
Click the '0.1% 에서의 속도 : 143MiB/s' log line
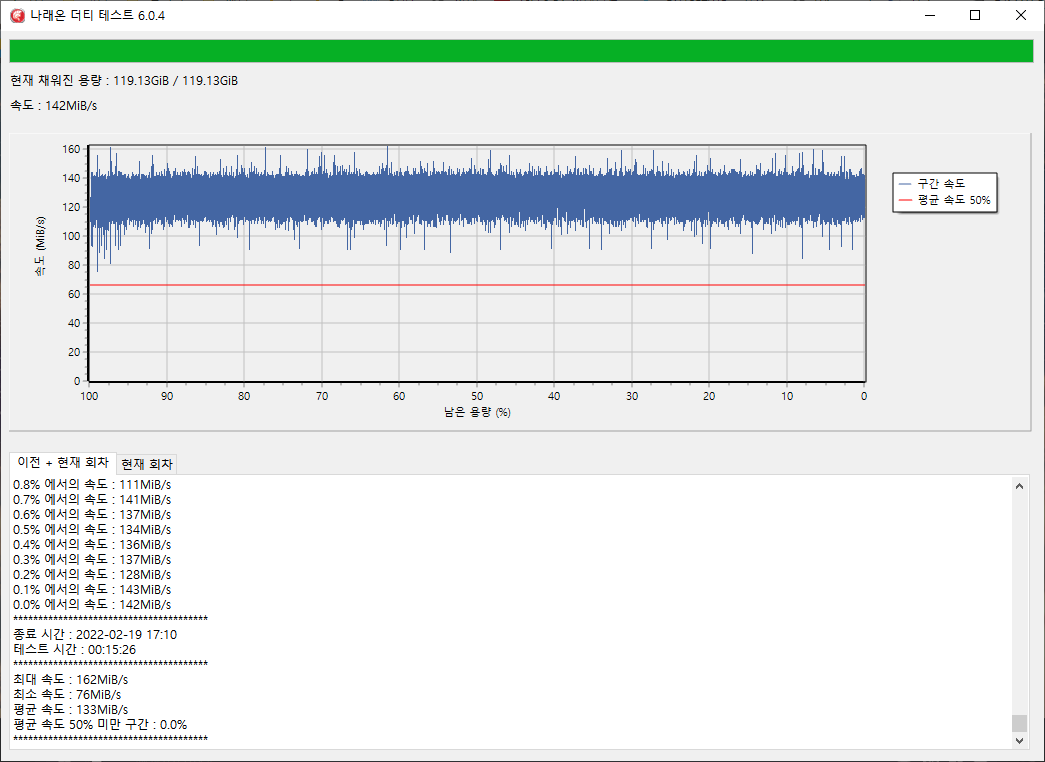tap(92, 590)
